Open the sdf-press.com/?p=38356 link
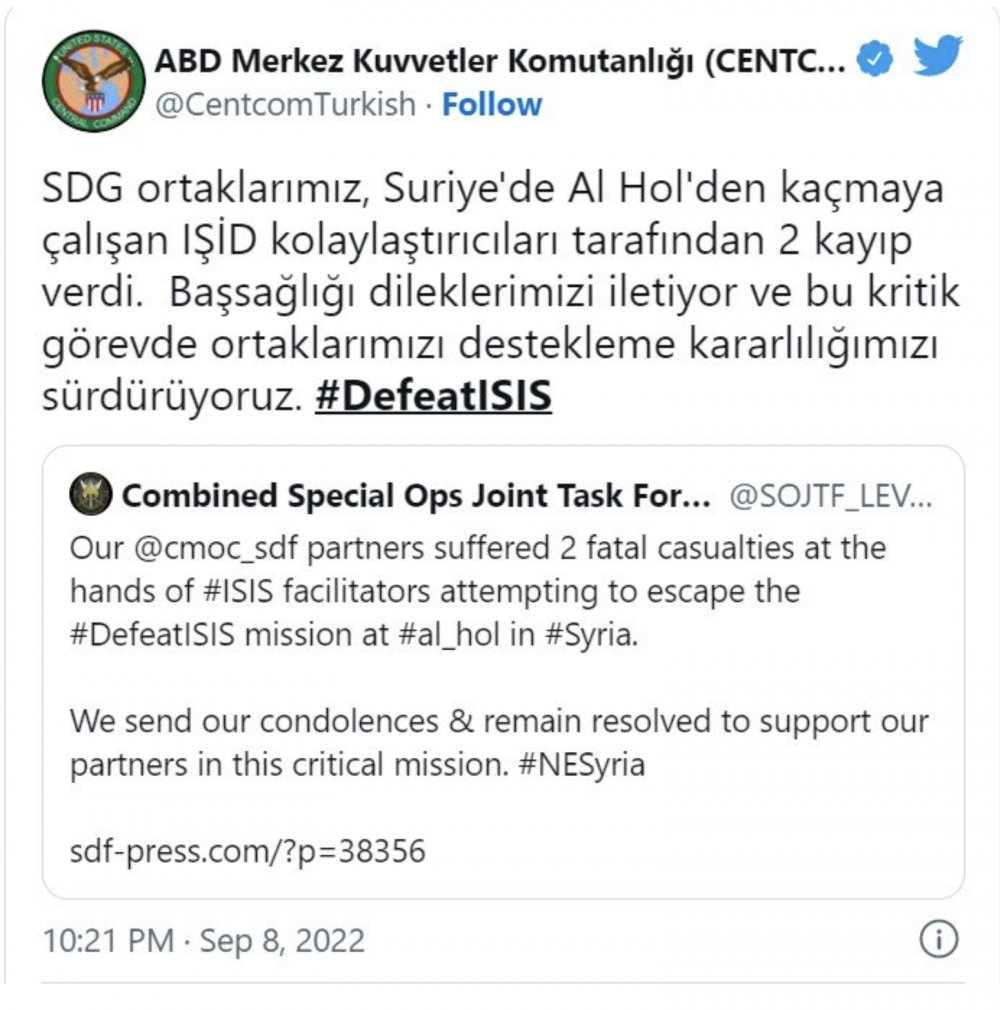Screen dimensions: 1000x1010 click(x=247, y=851)
